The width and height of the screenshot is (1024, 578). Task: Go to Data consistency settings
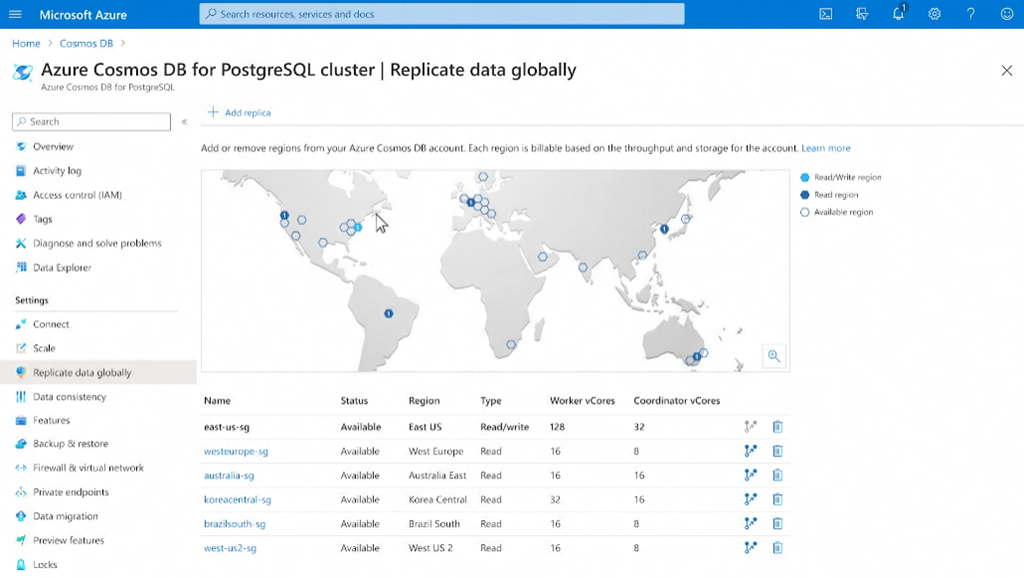click(x=69, y=397)
